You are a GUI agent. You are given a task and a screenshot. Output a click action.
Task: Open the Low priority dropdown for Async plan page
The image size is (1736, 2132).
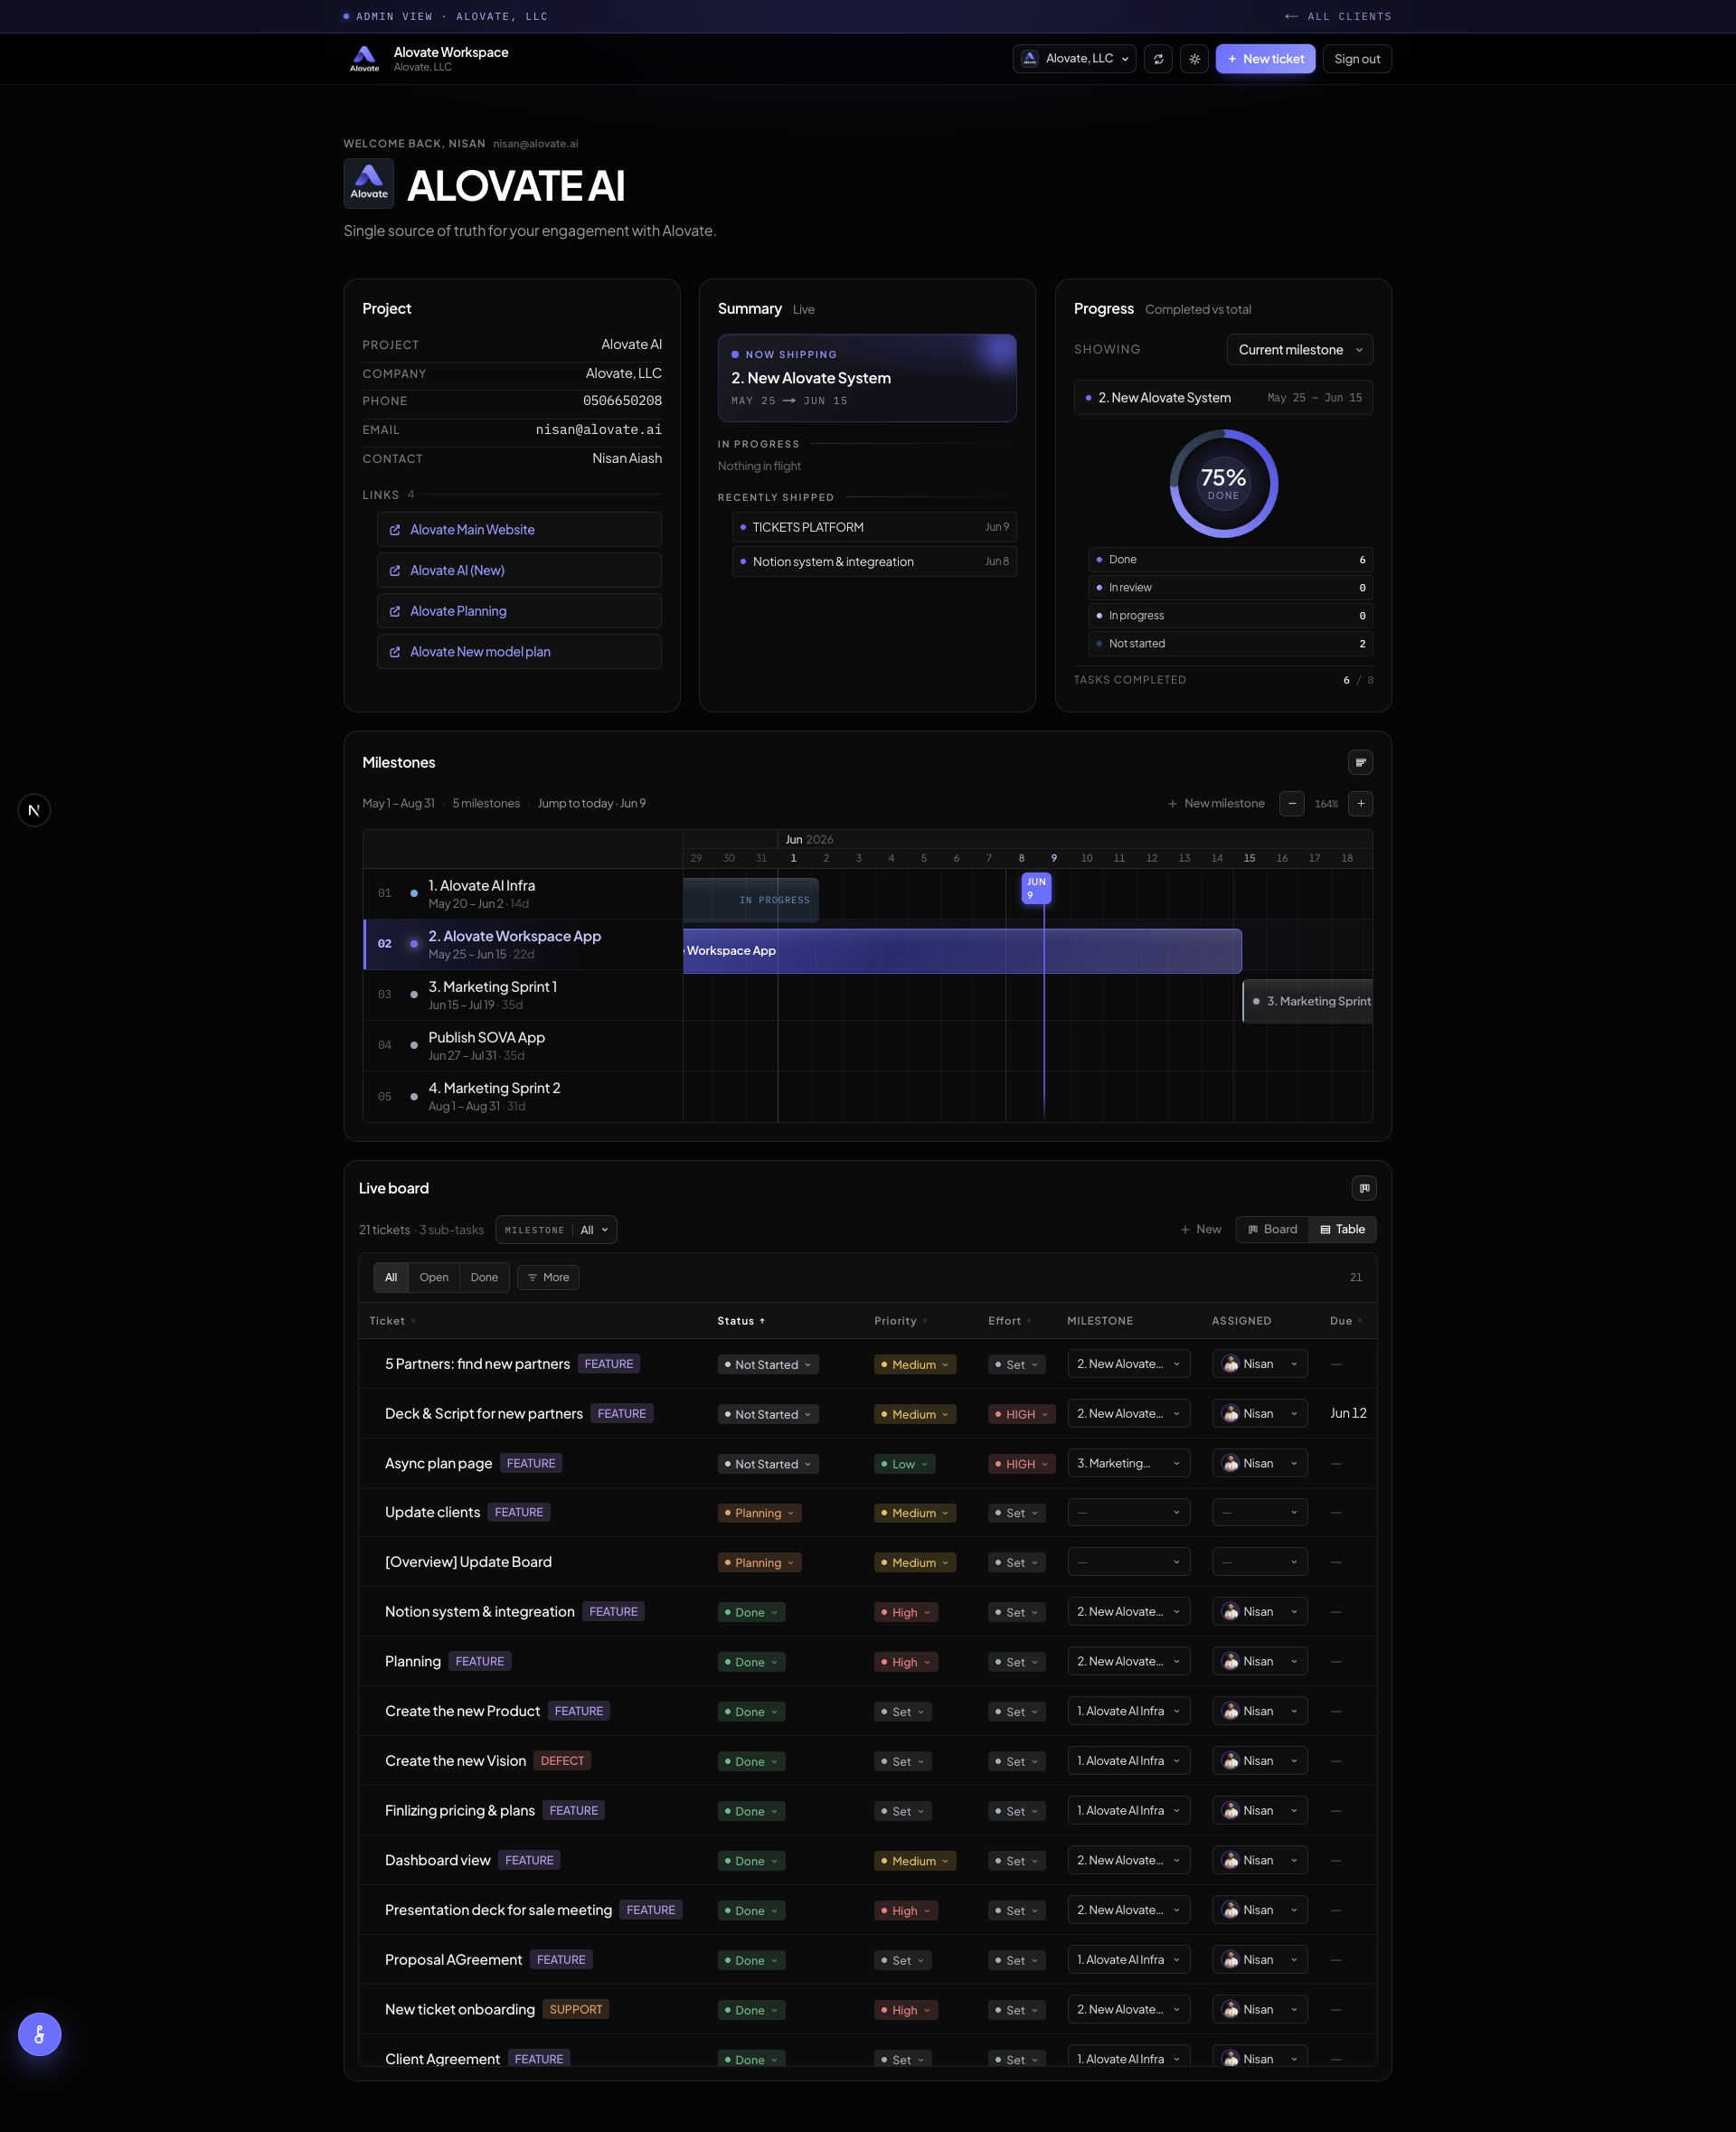905,1463
